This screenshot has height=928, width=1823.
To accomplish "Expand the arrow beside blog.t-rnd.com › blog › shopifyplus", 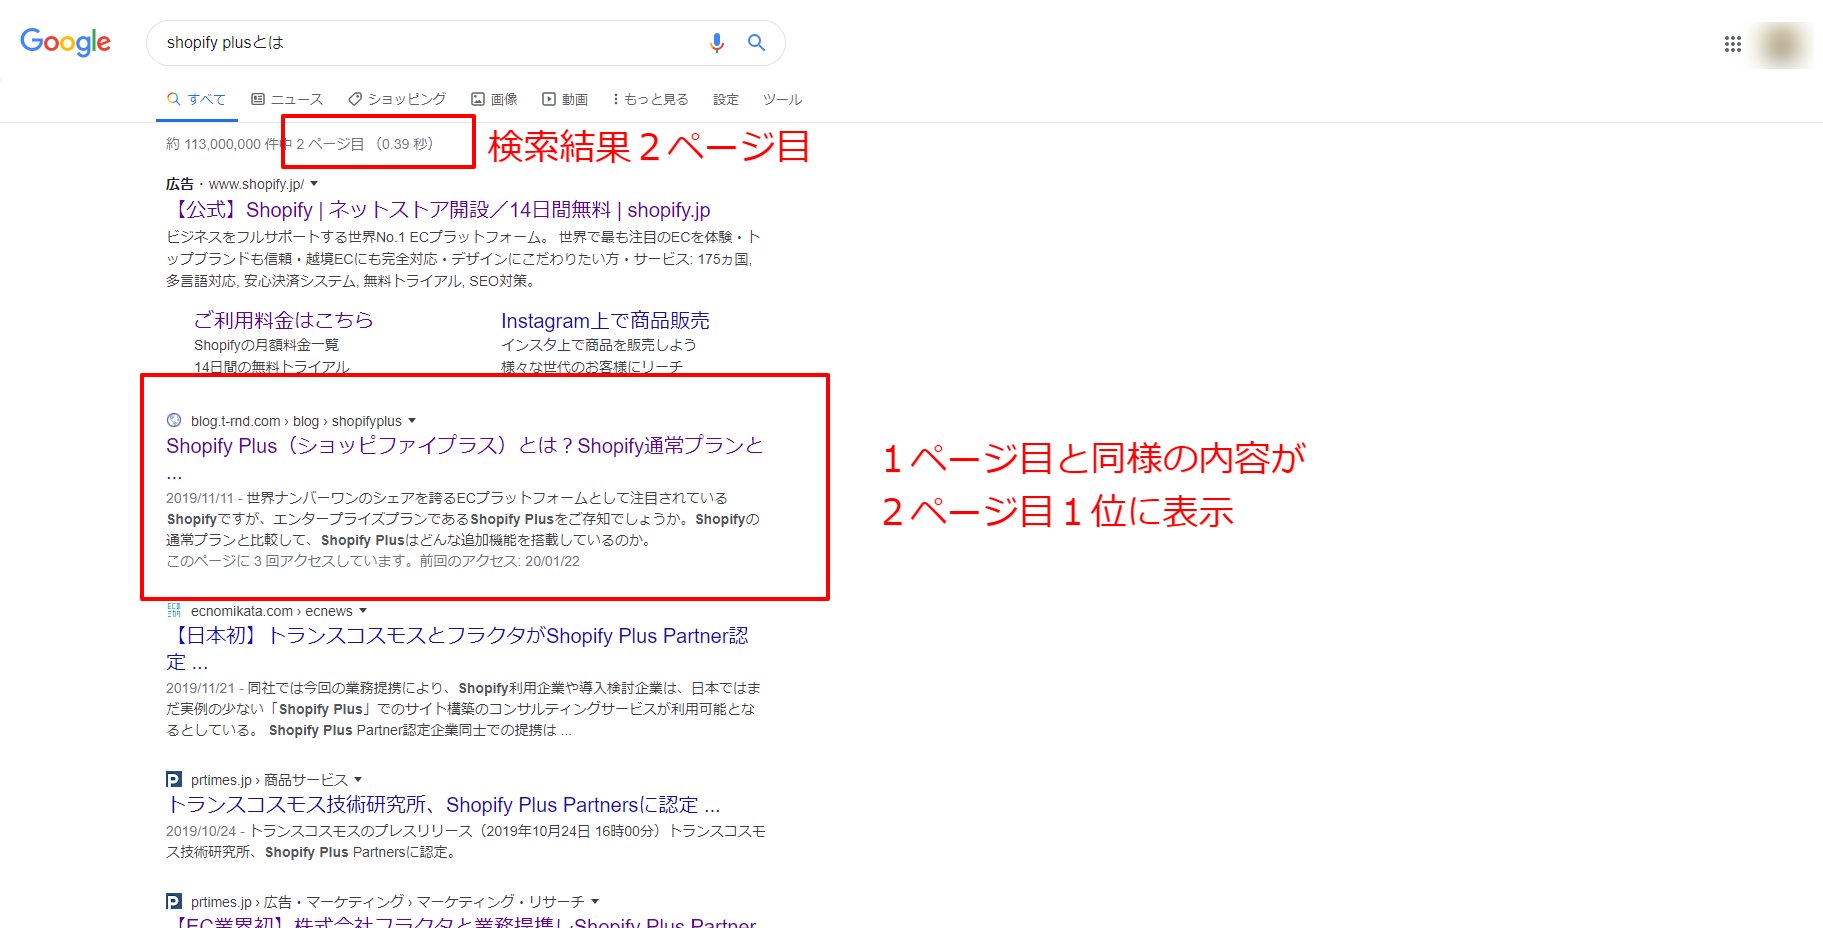I will pos(412,421).
